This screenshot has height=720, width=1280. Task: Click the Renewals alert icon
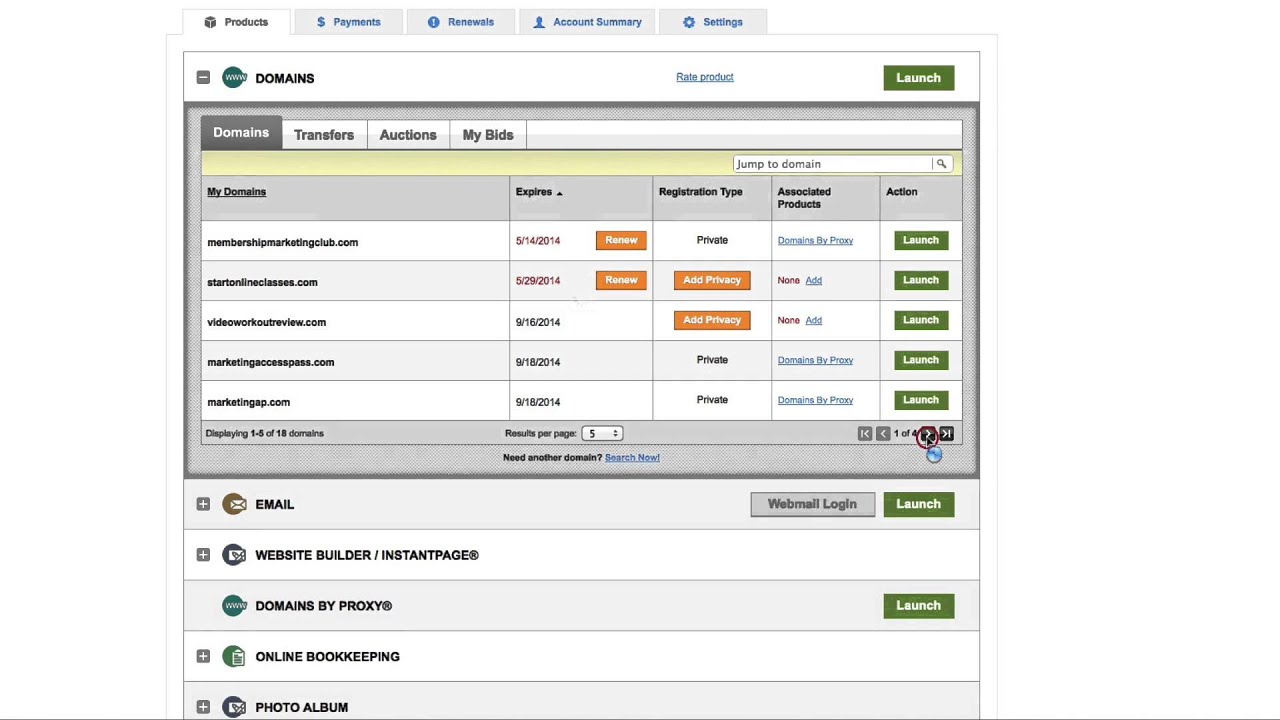point(433,22)
